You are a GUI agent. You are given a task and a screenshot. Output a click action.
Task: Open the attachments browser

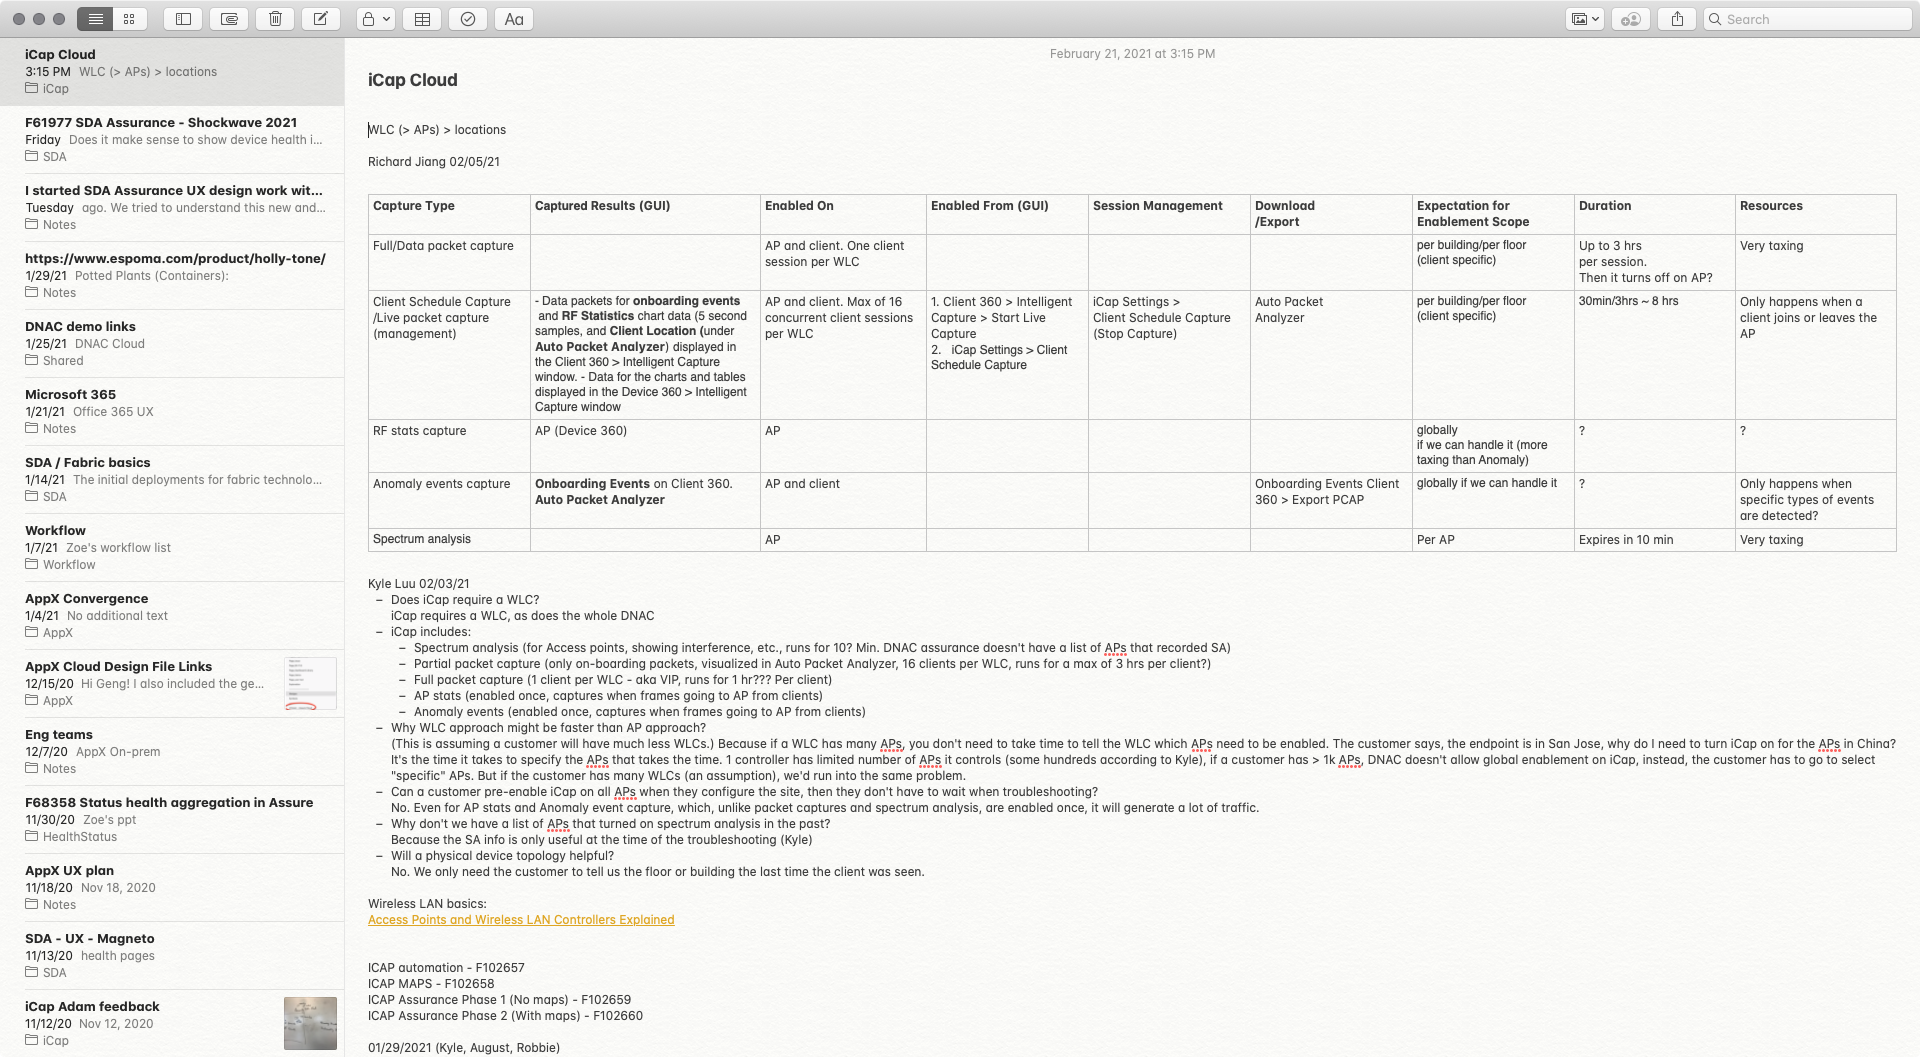(x=229, y=19)
